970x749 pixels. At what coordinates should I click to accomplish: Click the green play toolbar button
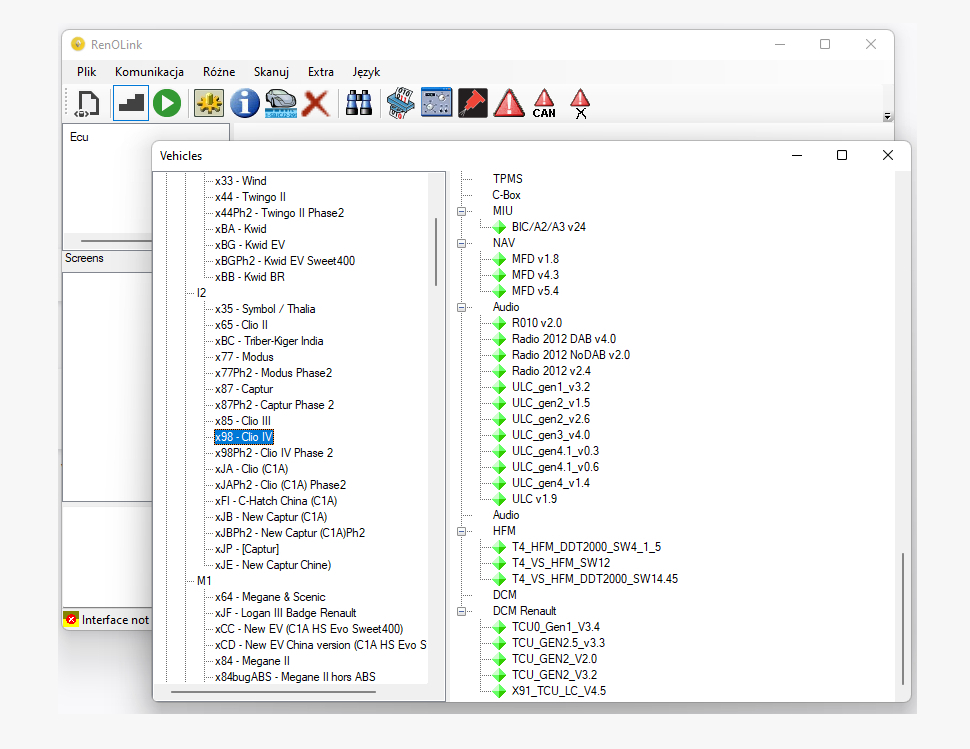[167, 103]
